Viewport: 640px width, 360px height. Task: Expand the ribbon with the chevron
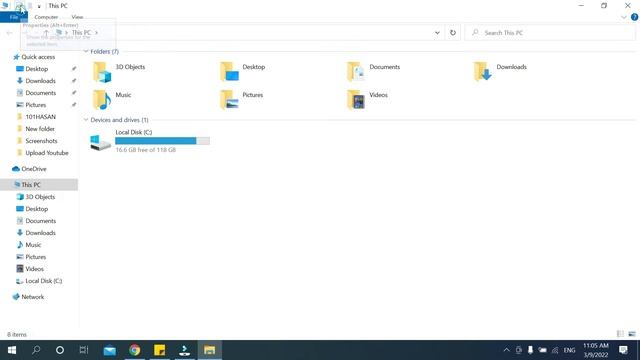coord(623,17)
